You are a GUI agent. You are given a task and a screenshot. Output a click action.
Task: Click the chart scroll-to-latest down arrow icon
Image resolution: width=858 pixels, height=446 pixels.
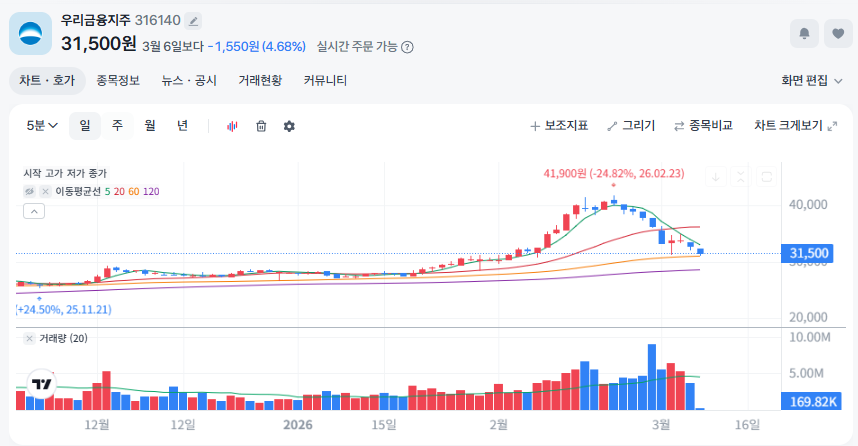click(x=715, y=177)
